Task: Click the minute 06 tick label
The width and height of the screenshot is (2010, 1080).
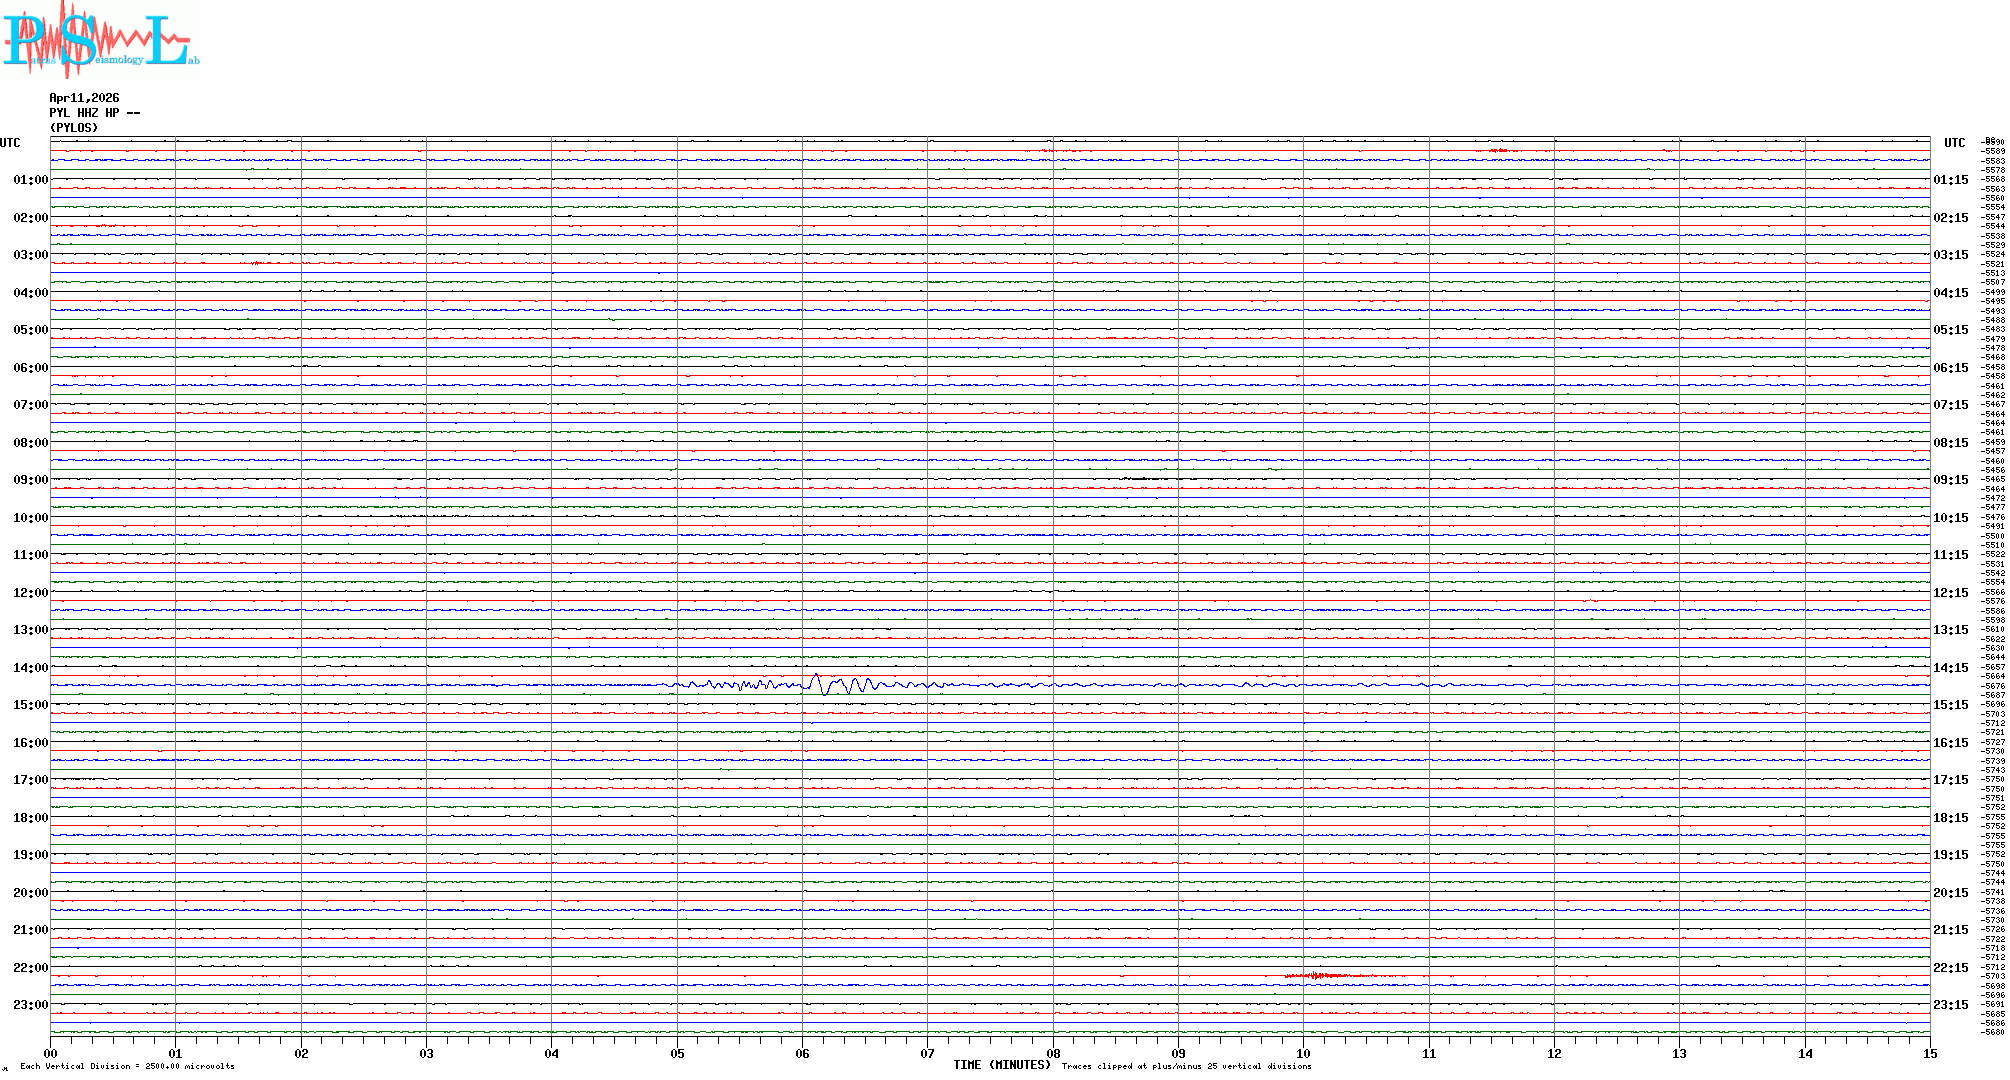Action: coord(802,1054)
